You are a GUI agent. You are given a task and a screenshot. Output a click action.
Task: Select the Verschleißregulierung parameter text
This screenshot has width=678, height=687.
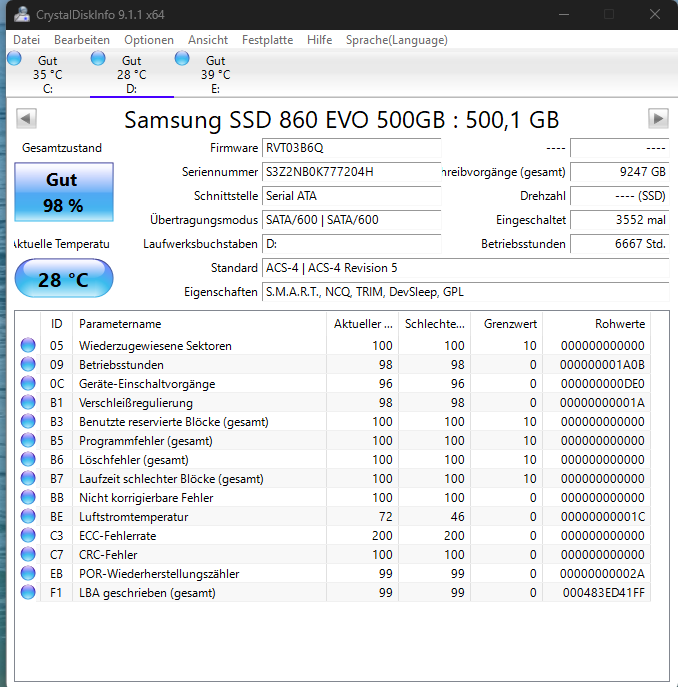(x=136, y=403)
